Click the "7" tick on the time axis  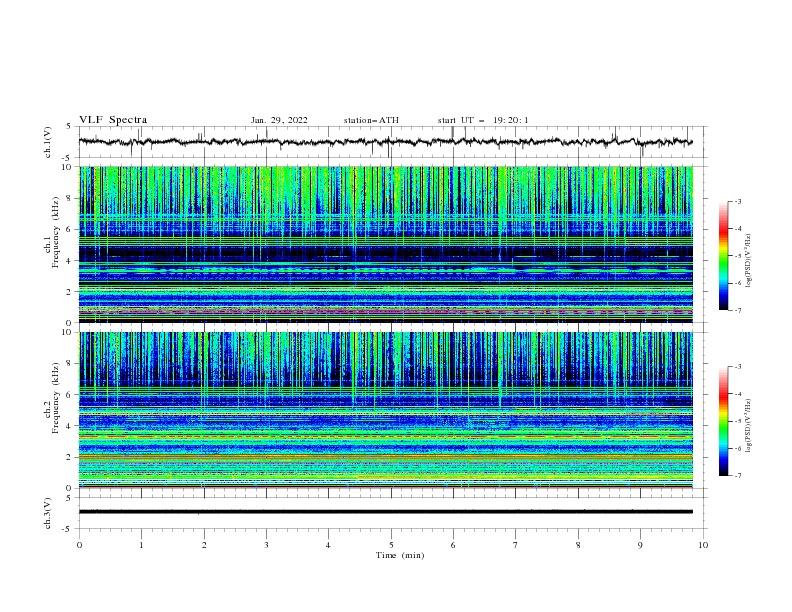[516, 545]
